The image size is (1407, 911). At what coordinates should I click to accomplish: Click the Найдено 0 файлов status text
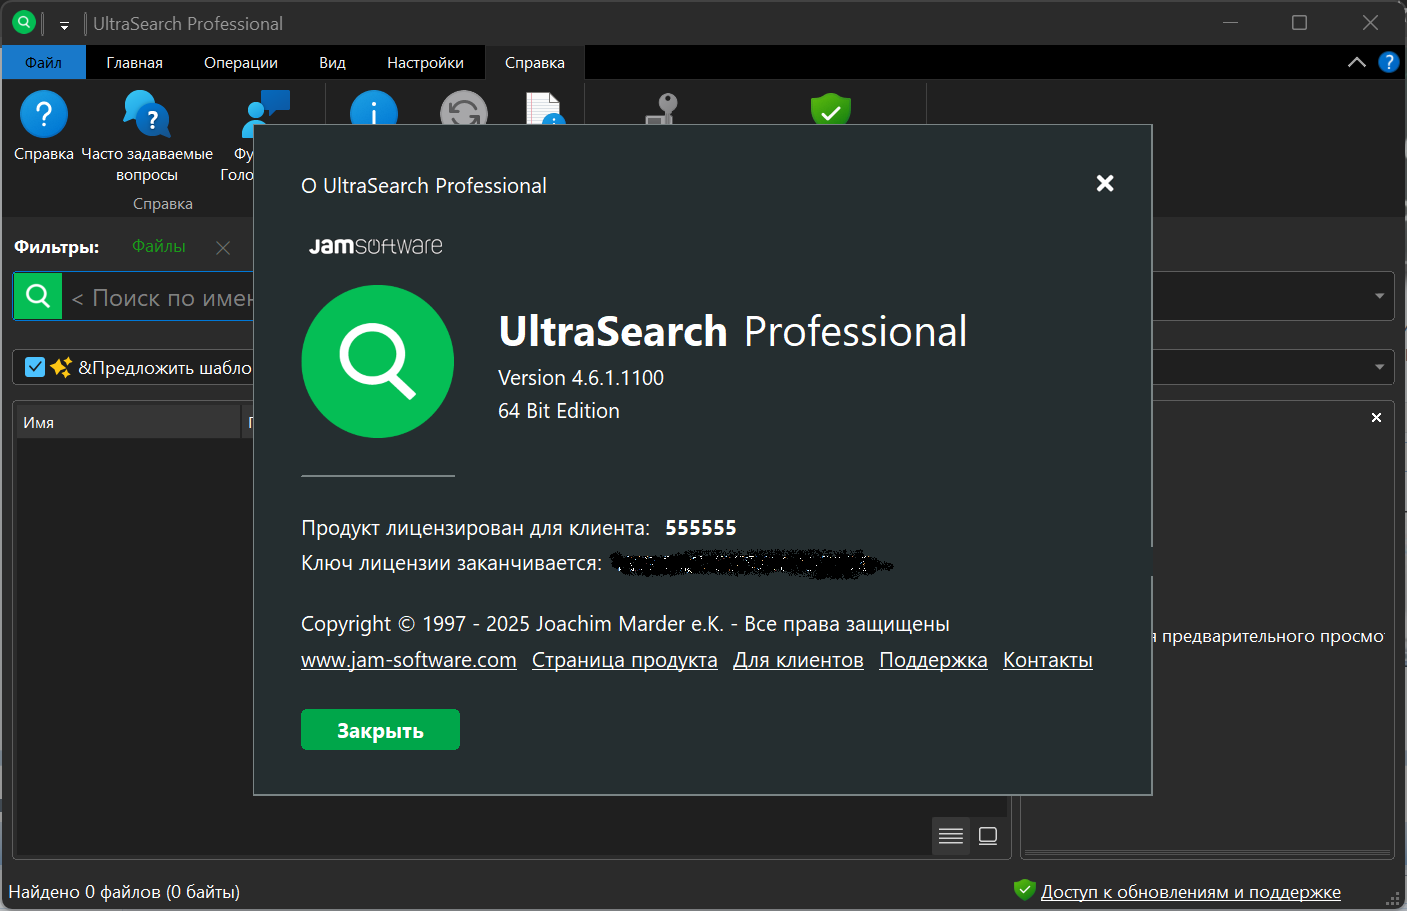point(124,892)
